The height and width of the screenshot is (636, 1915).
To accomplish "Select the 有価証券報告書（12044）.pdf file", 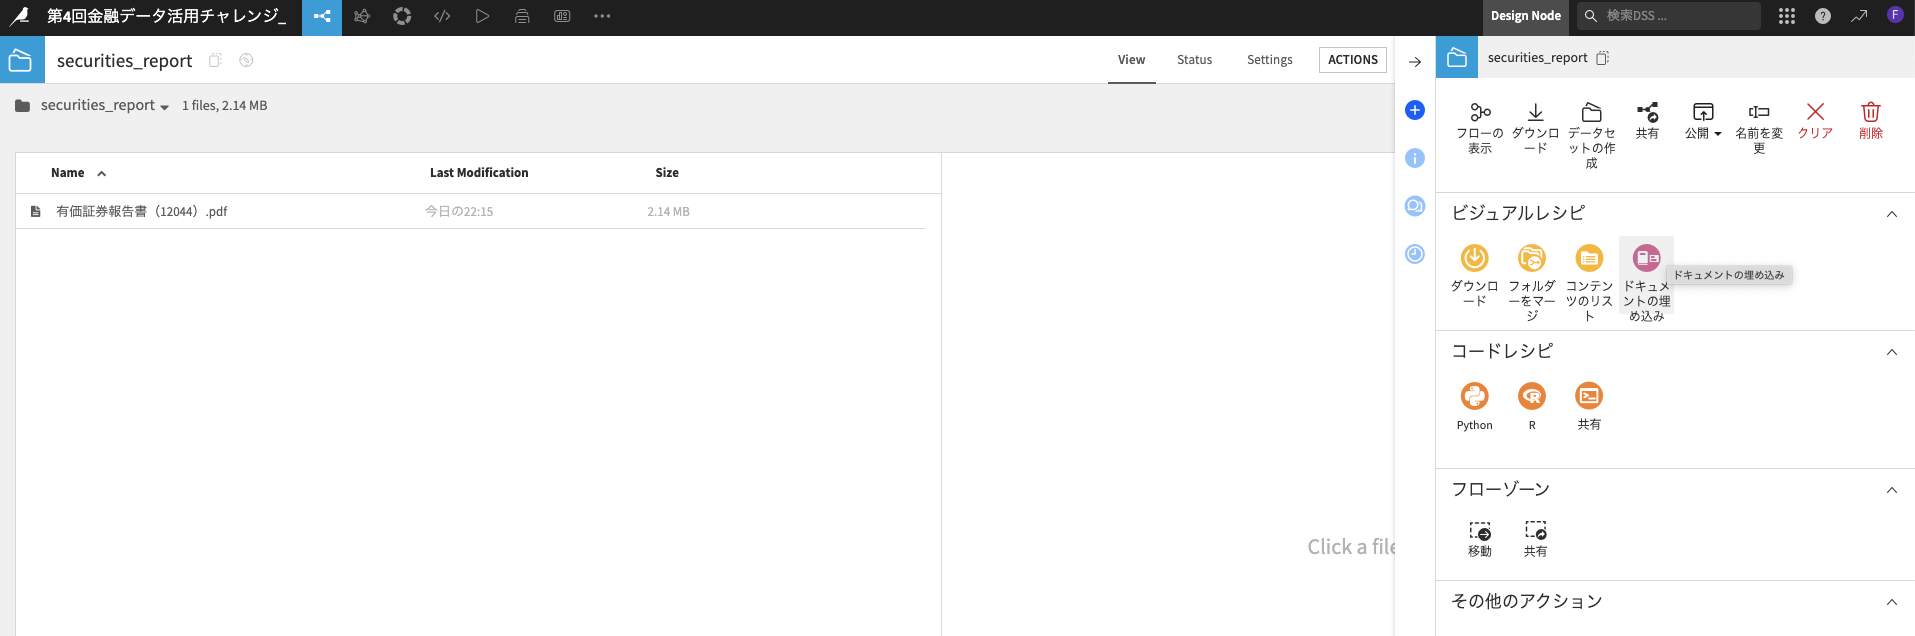I will point(142,211).
